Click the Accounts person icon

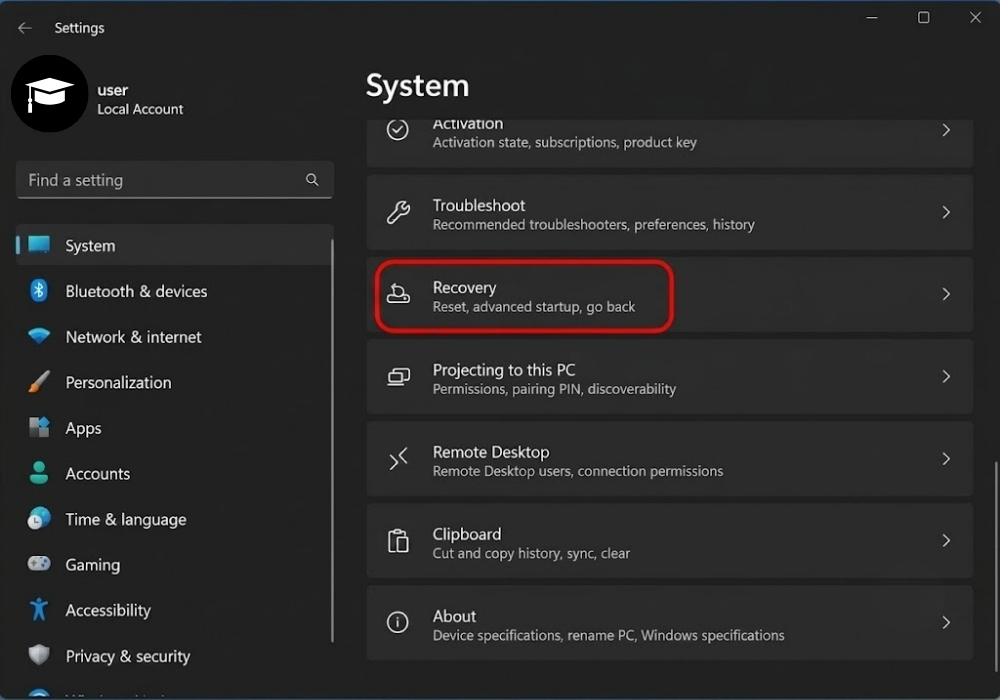tap(39, 473)
